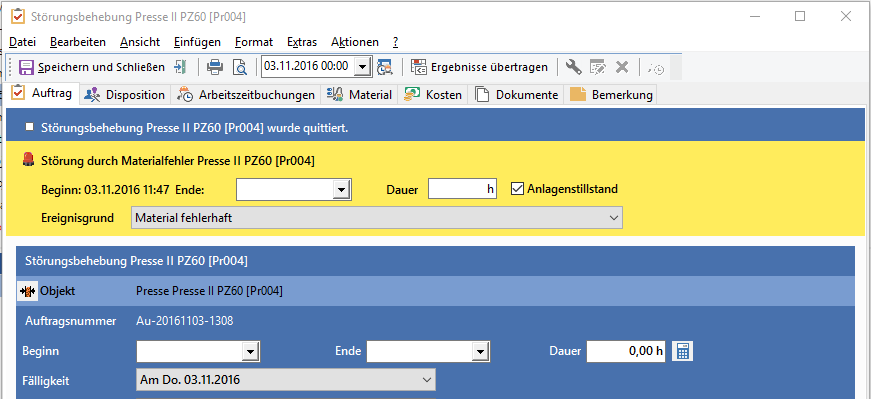Click order number Au-20161103-1308
The image size is (871, 399).
(x=184, y=321)
